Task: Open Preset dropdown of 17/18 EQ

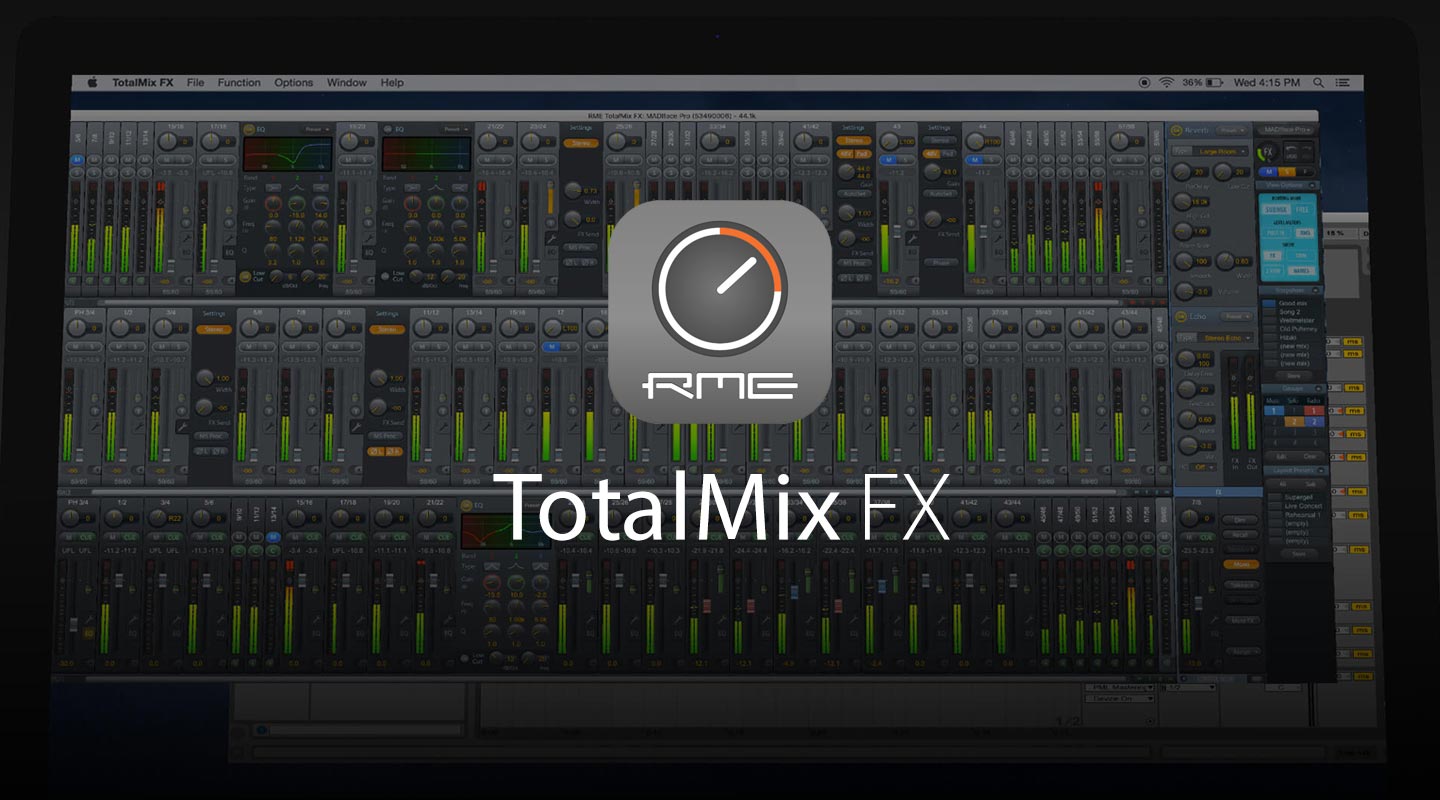Action: pyautogui.click(x=316, y=129)
